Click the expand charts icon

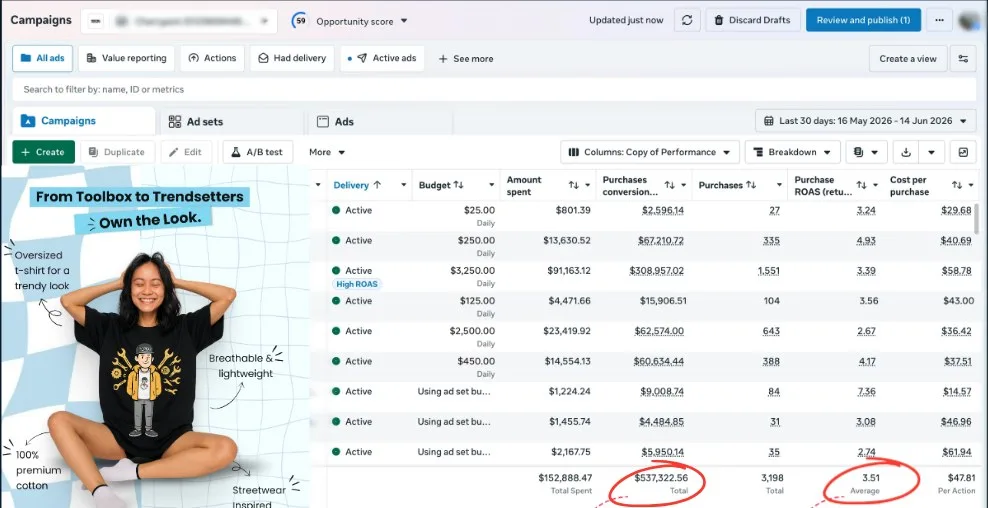pyautogui.click(x=963, y=152)
